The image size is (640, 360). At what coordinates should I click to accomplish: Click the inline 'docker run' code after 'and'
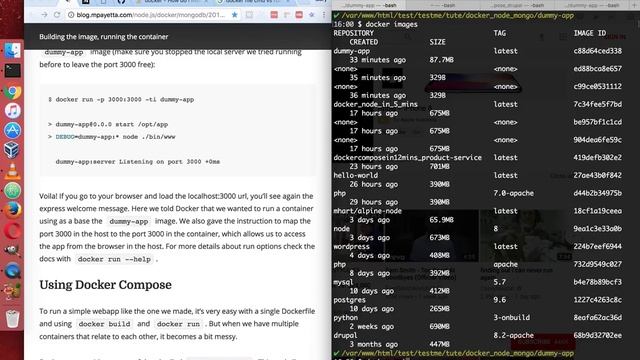[178, 324]
